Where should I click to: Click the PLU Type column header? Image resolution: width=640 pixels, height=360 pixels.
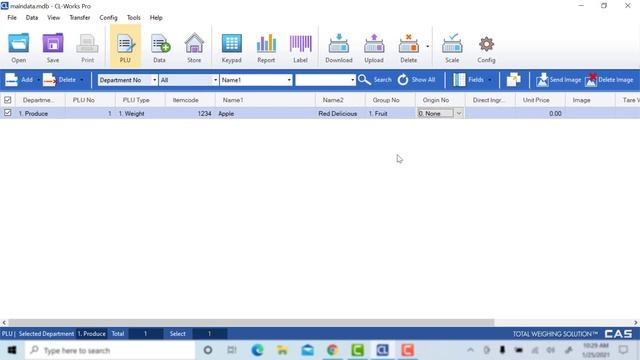pyautogui.click(x=140, y=100)
